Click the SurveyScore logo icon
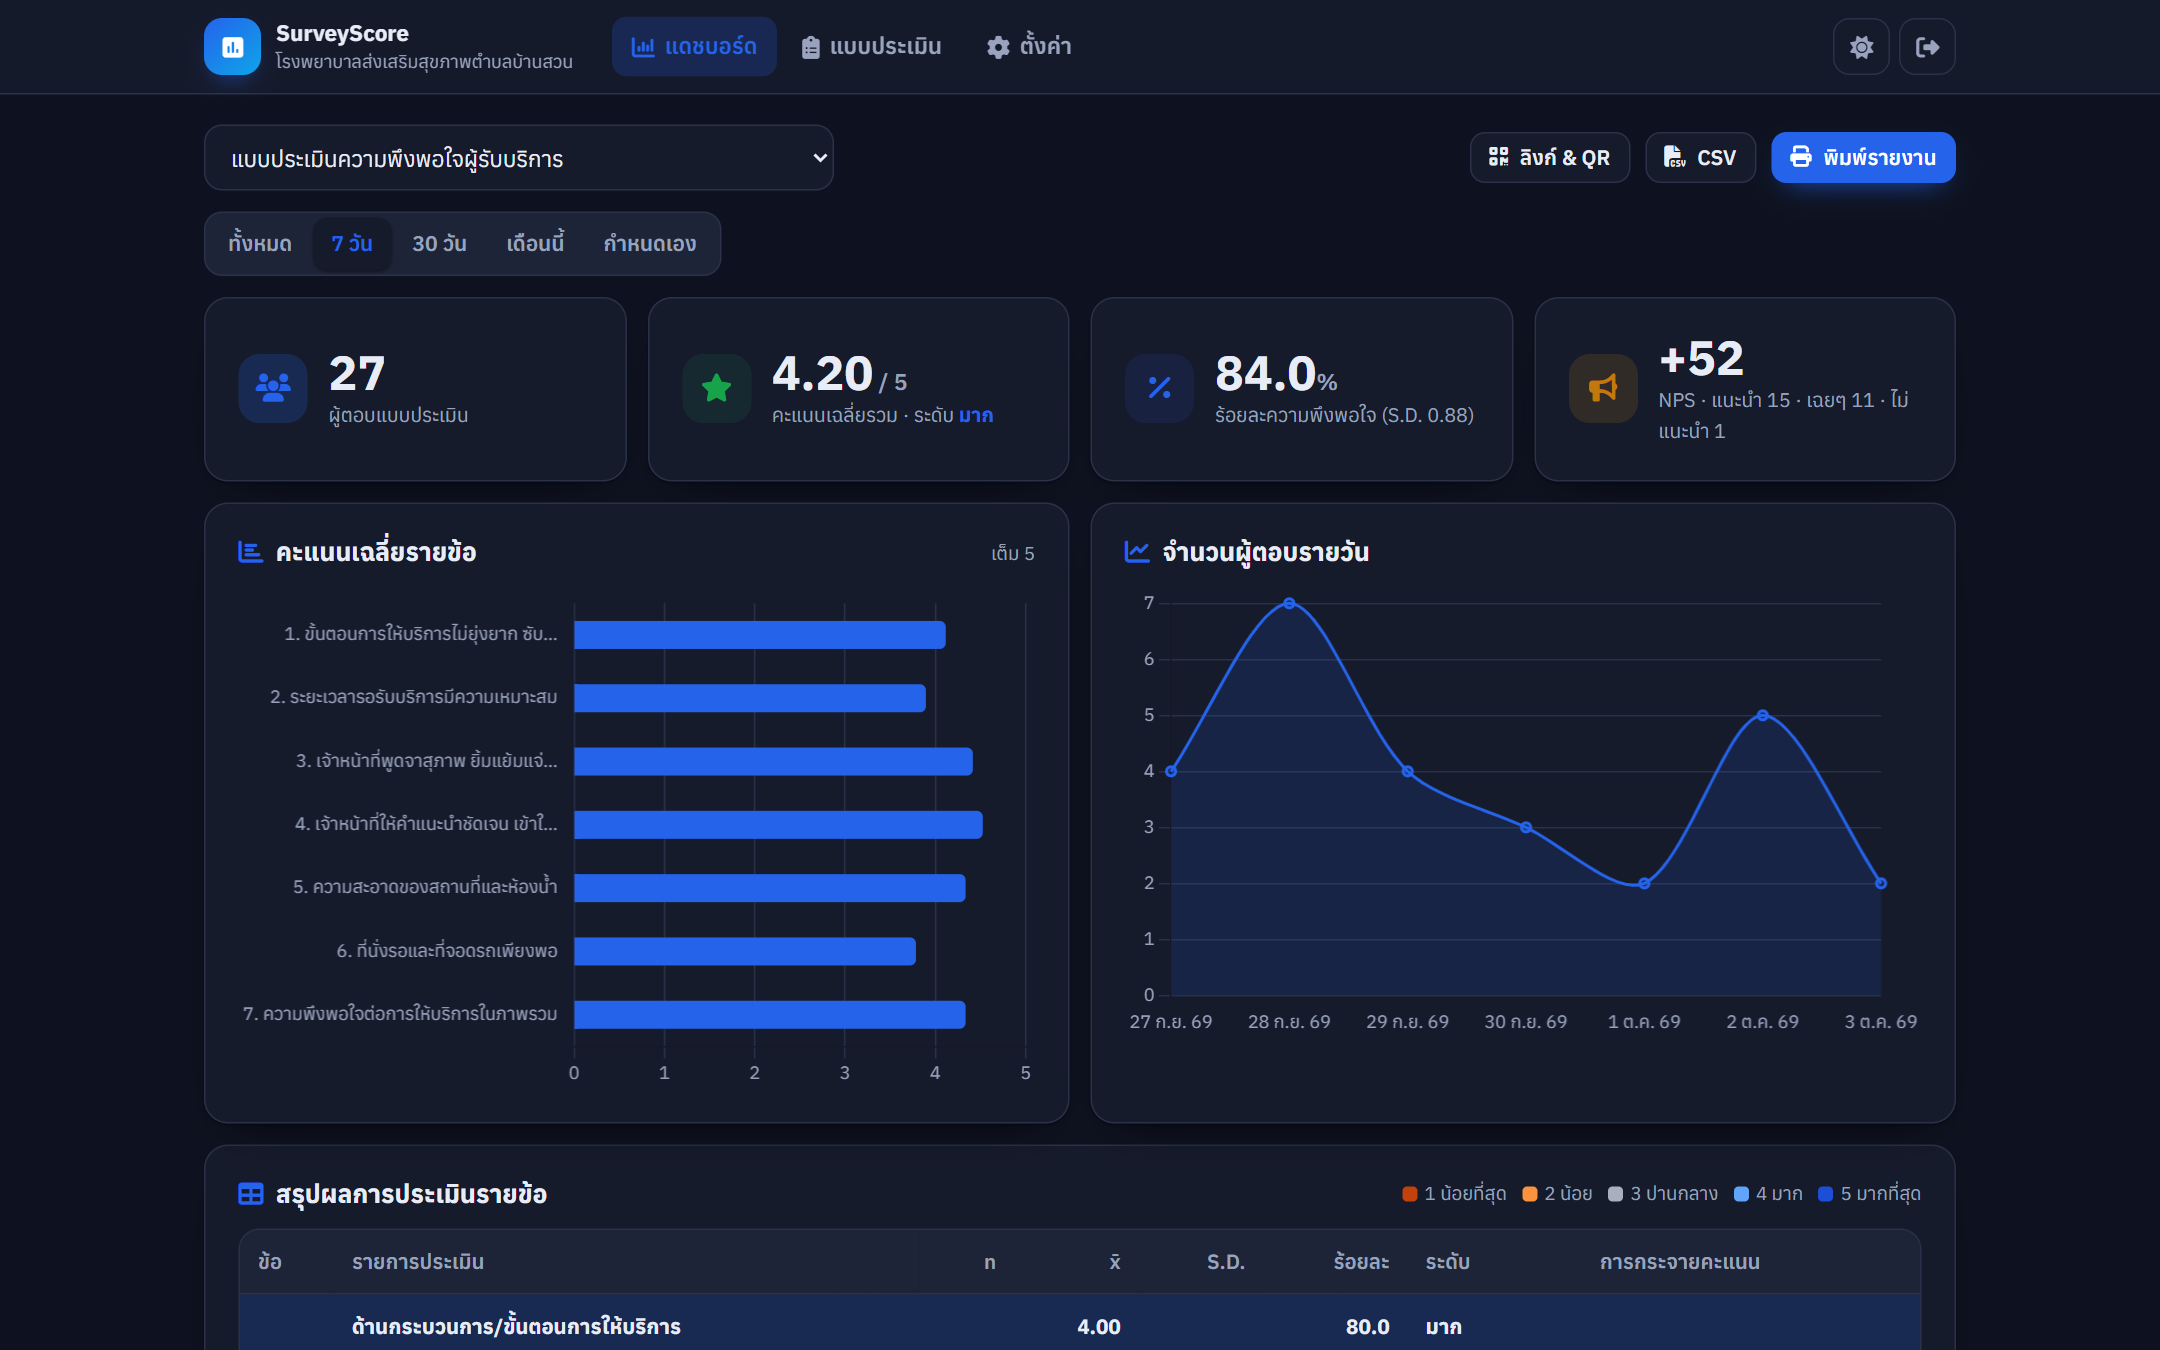 pos(232,47)
